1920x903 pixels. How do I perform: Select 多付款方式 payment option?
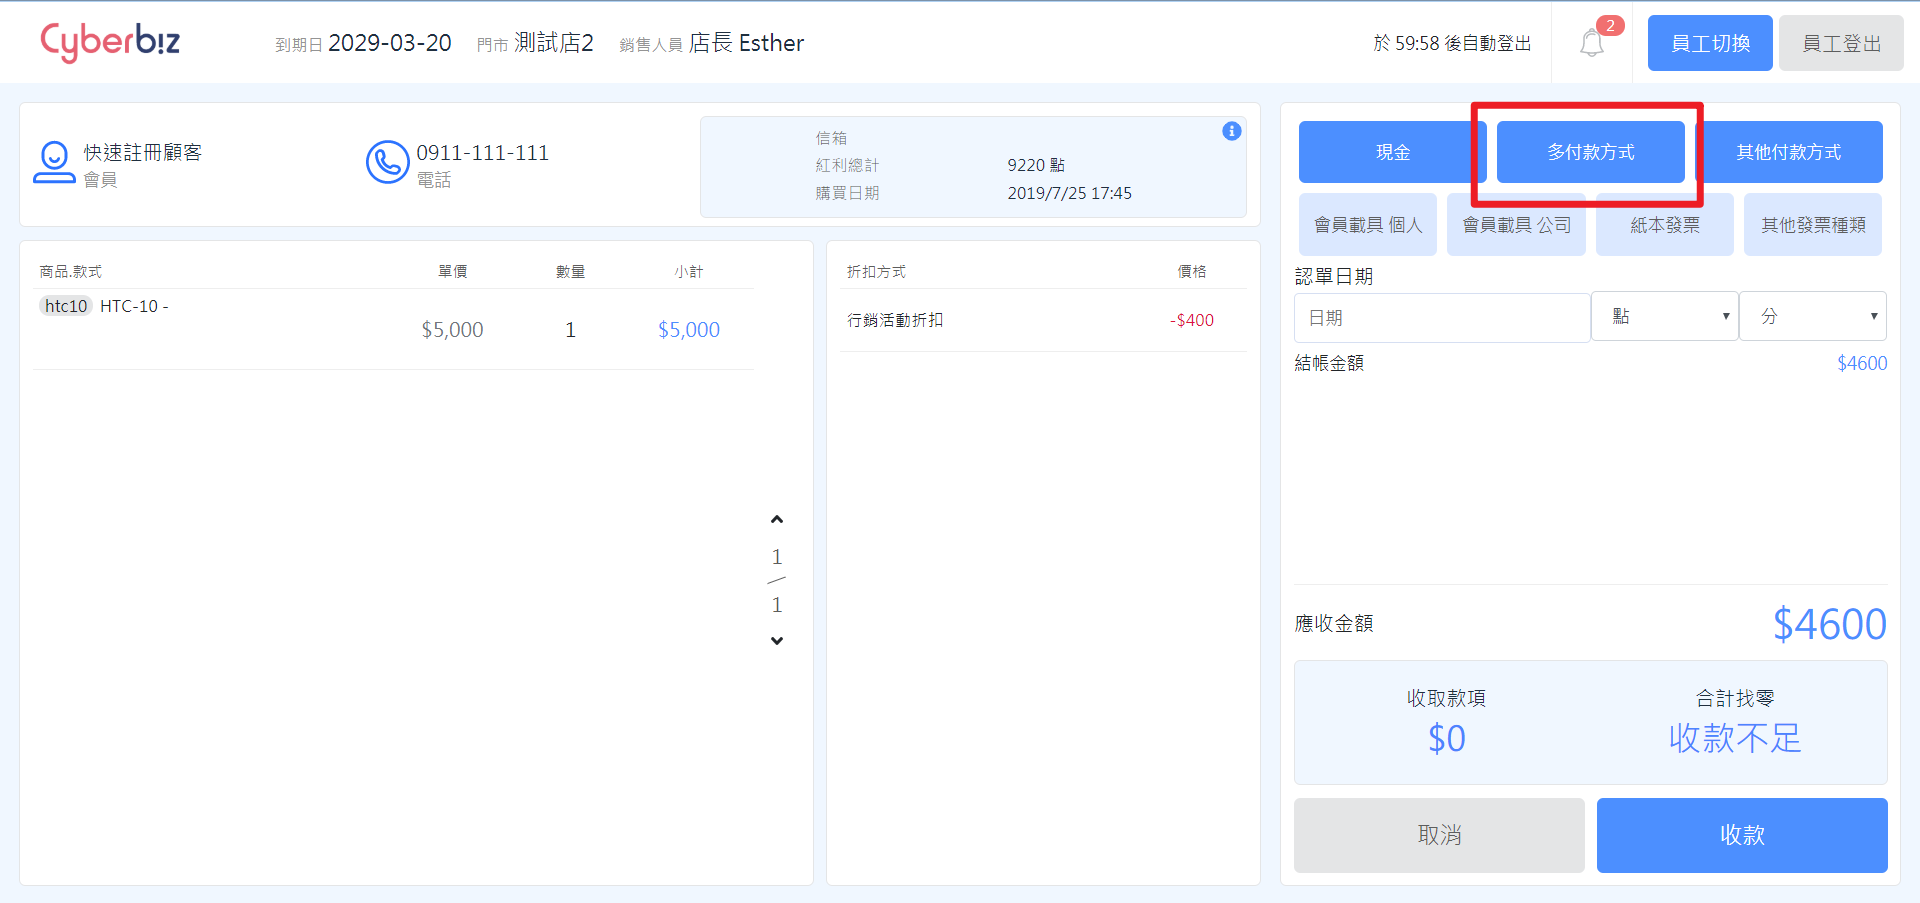[x=1590, y=152]
